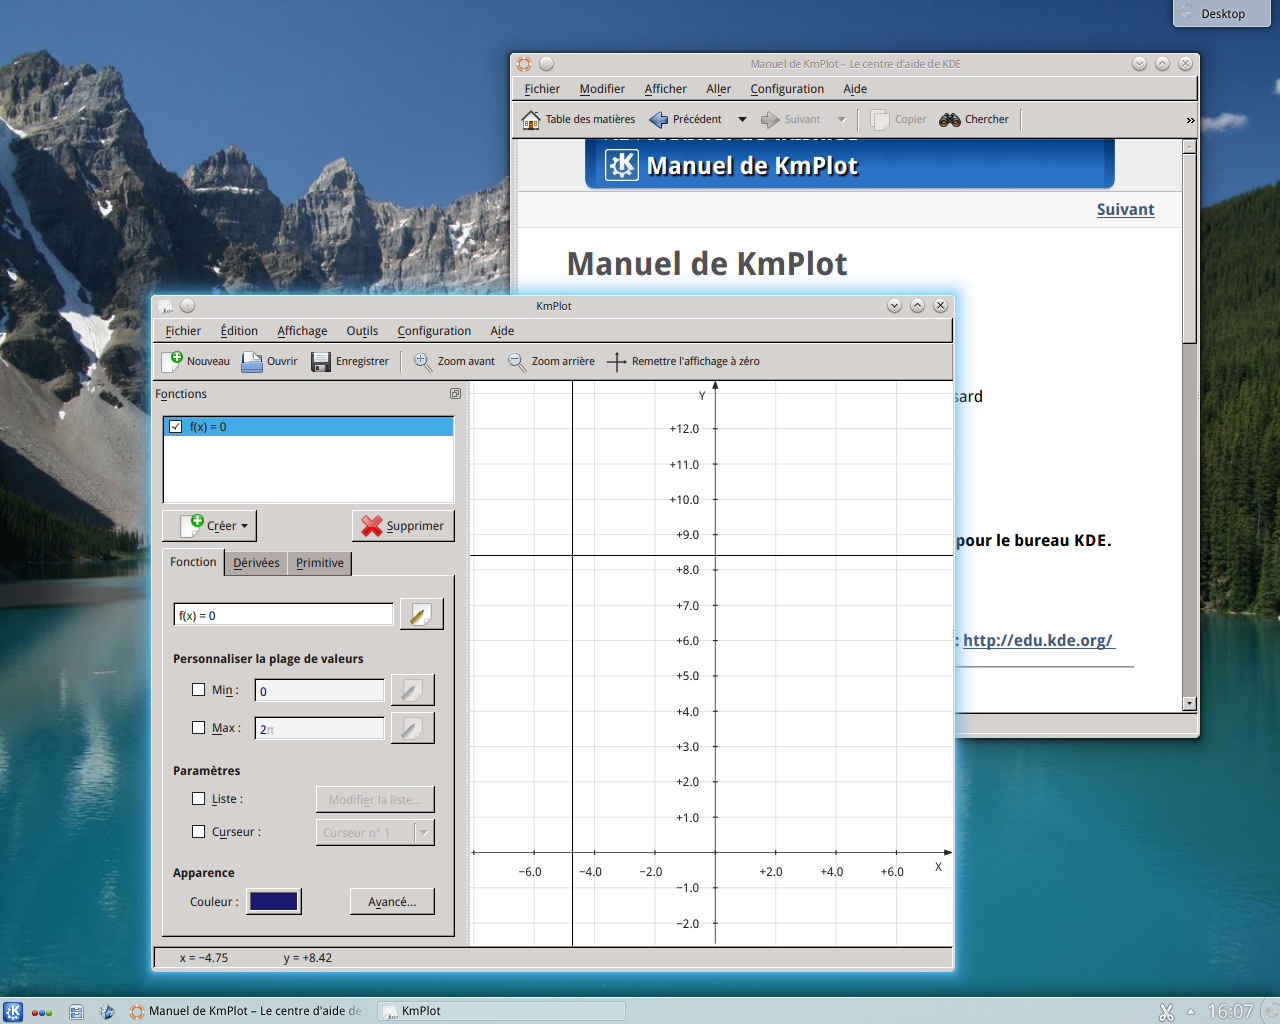Click the Copier icon in help toolbar
The width and height of the screenshot is (1280, 1024).
tap(880, 119)
